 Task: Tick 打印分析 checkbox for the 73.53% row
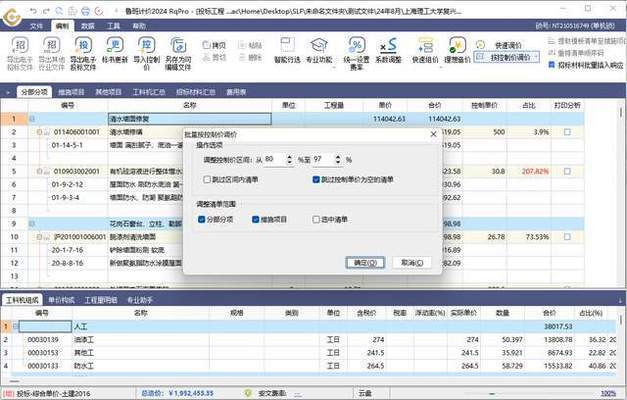point(567,237)
